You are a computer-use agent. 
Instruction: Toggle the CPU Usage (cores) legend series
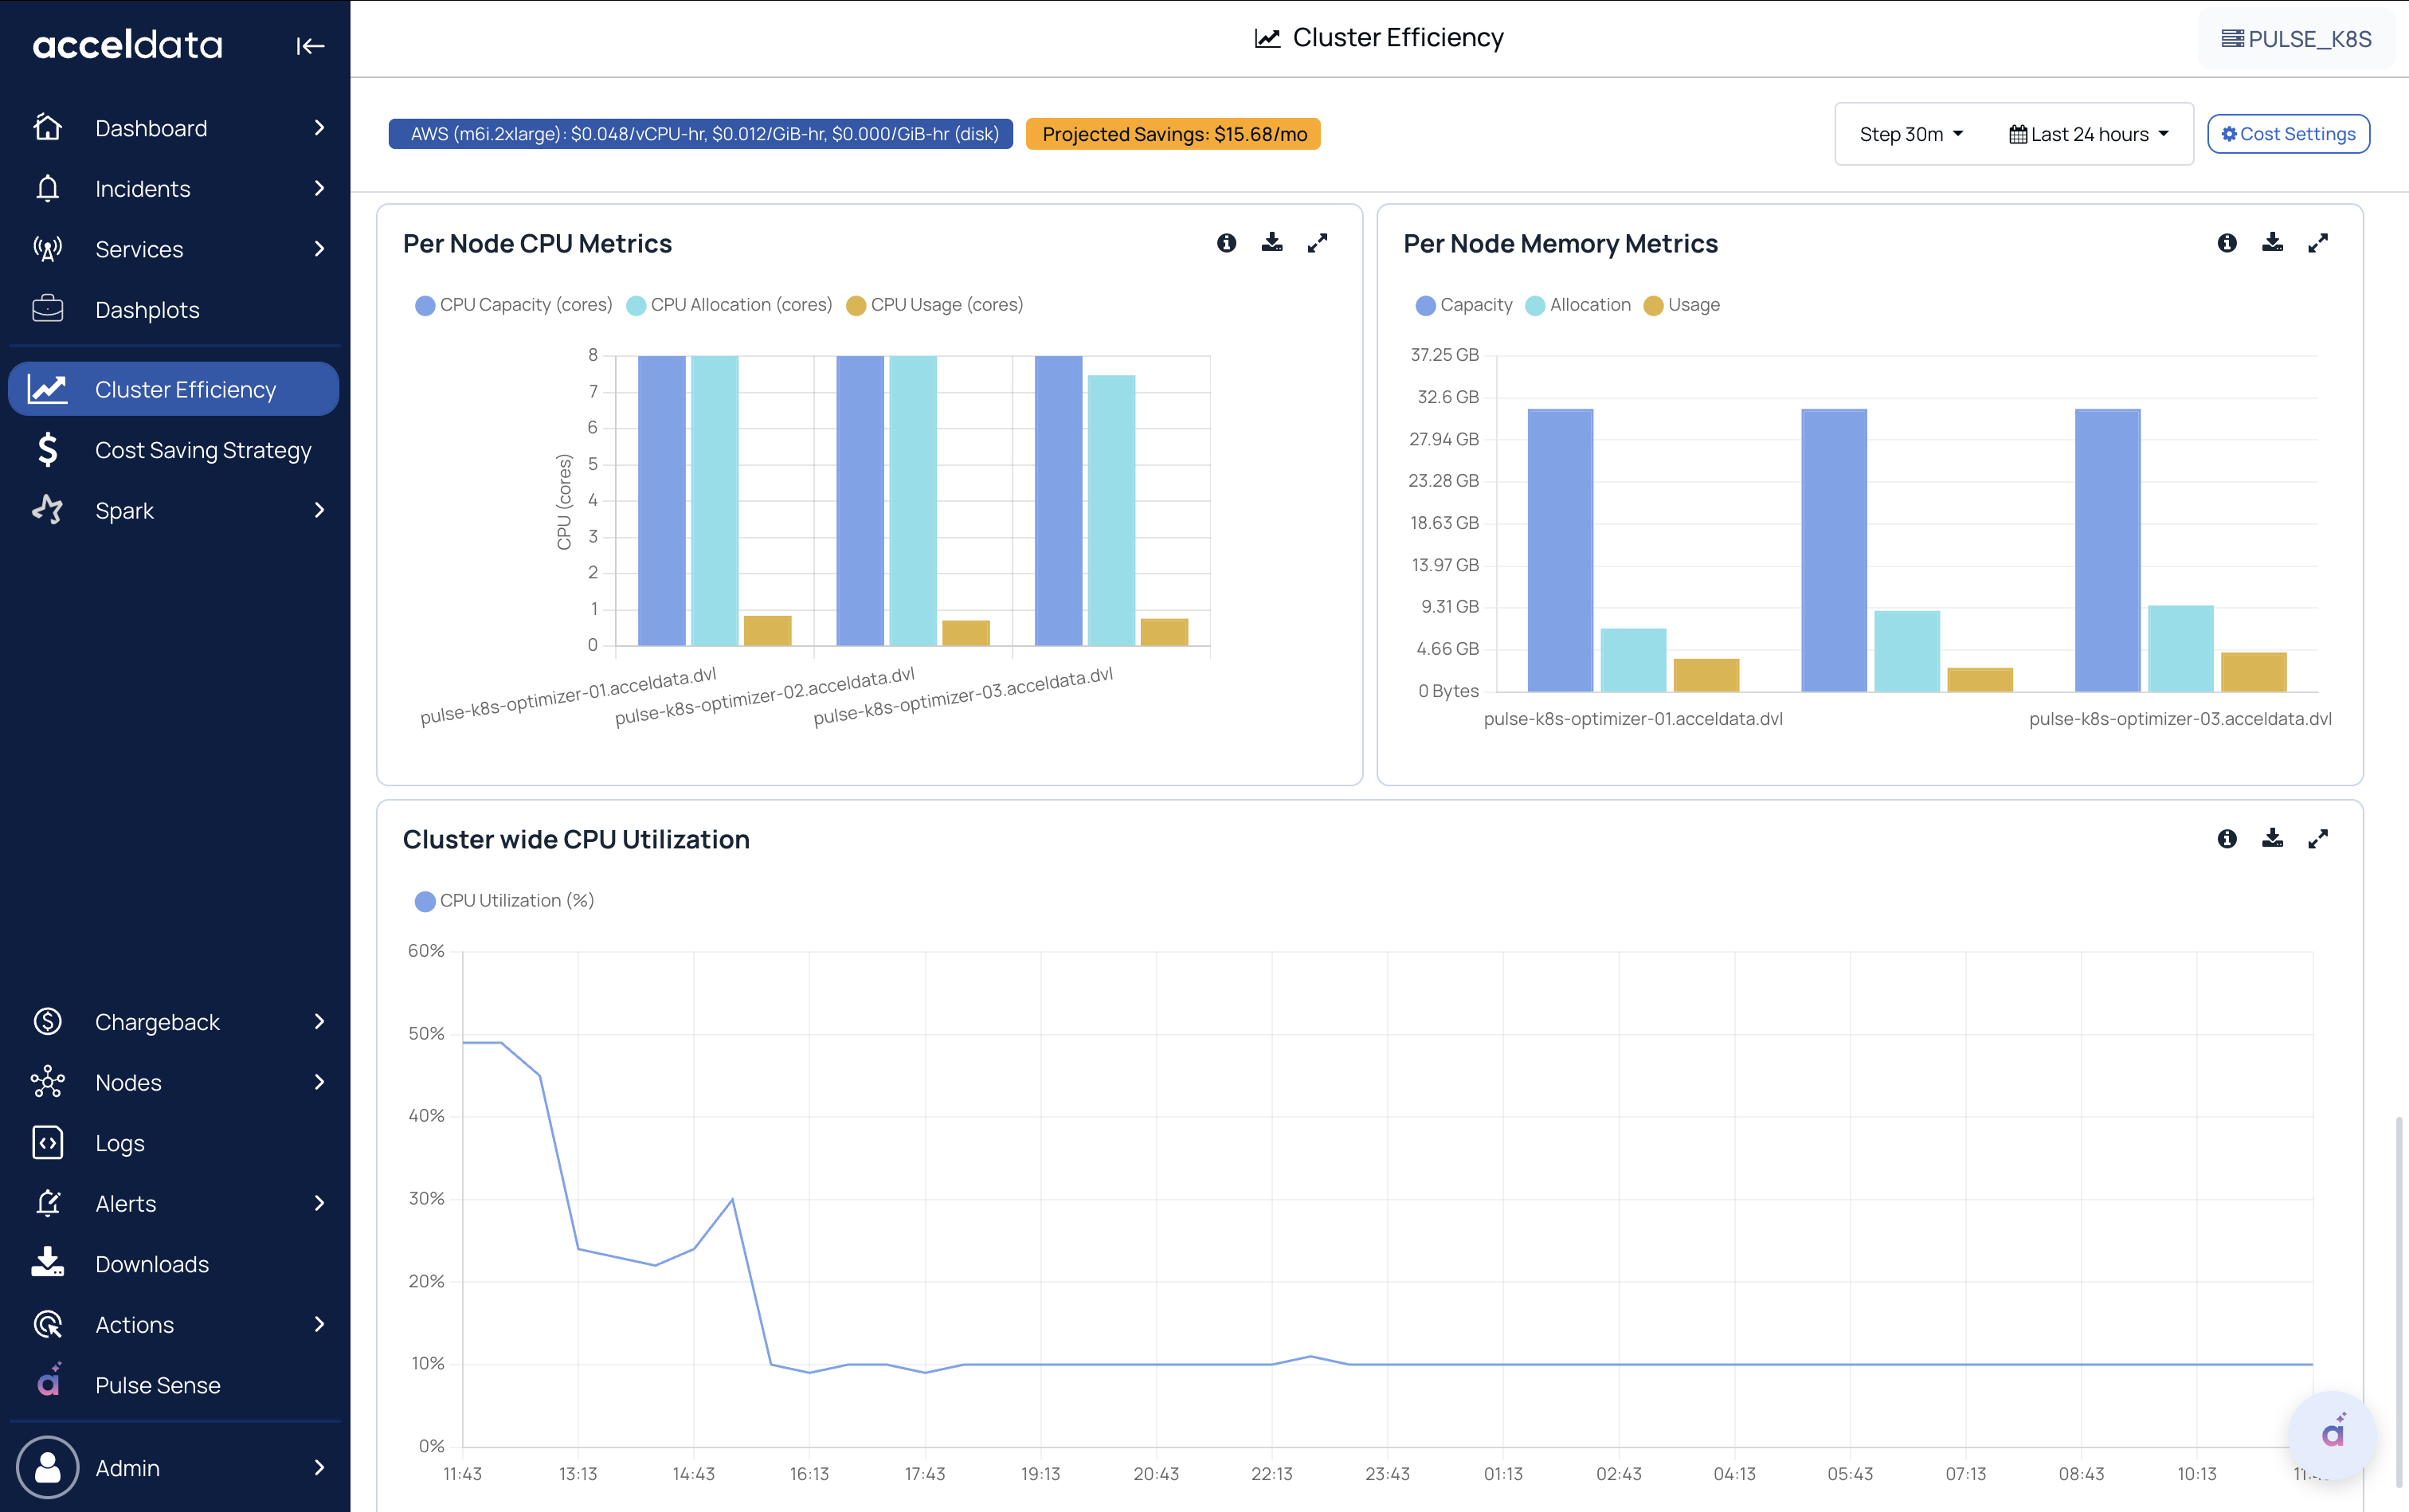934,305
